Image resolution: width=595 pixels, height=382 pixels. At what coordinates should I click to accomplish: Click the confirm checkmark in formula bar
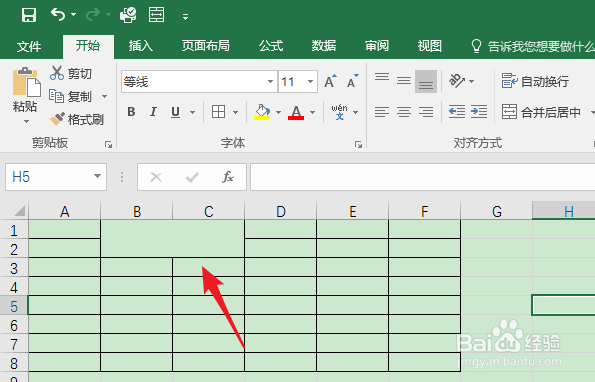pos(192,177)
